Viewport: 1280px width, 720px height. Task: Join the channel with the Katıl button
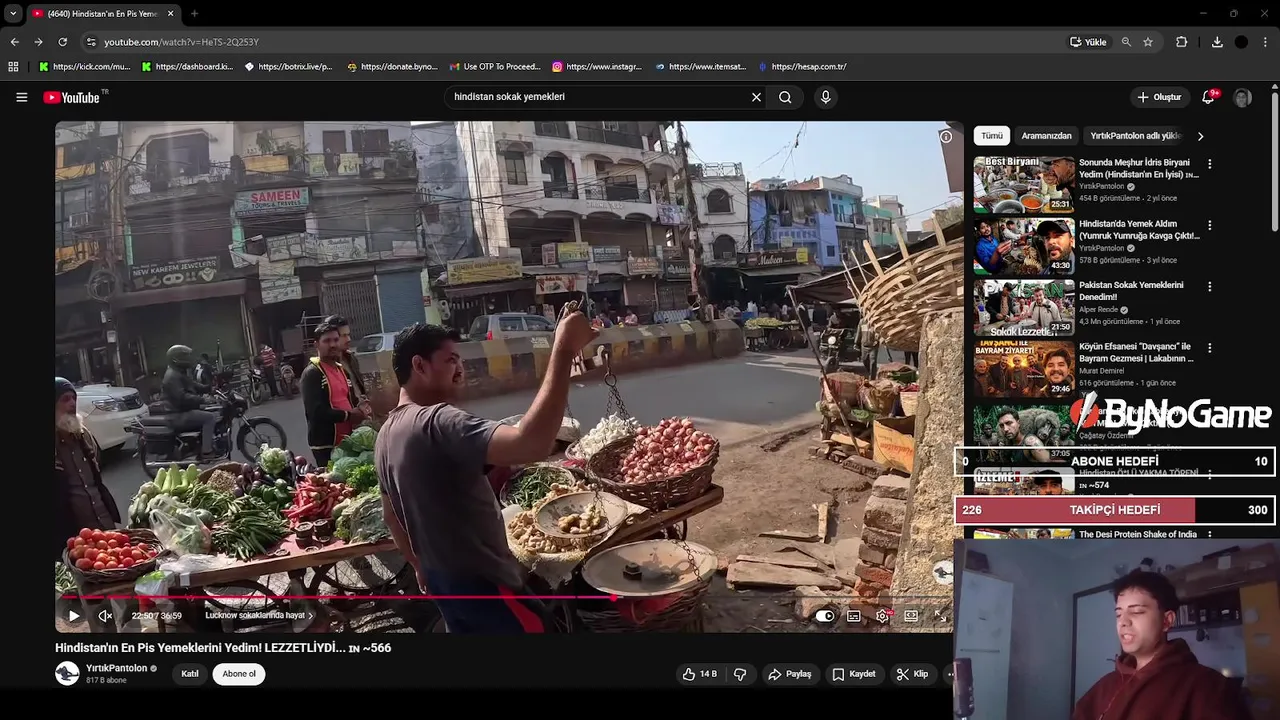pos(190,674)
